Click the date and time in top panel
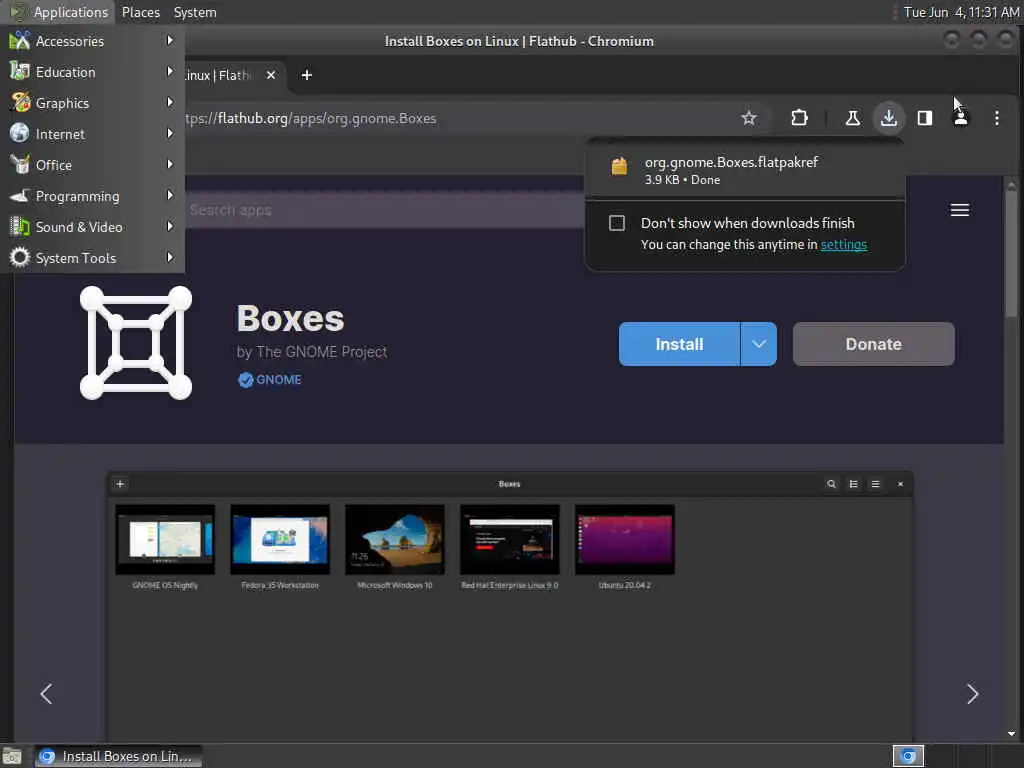The image size is (1024, 768). [x=961, y=12]
